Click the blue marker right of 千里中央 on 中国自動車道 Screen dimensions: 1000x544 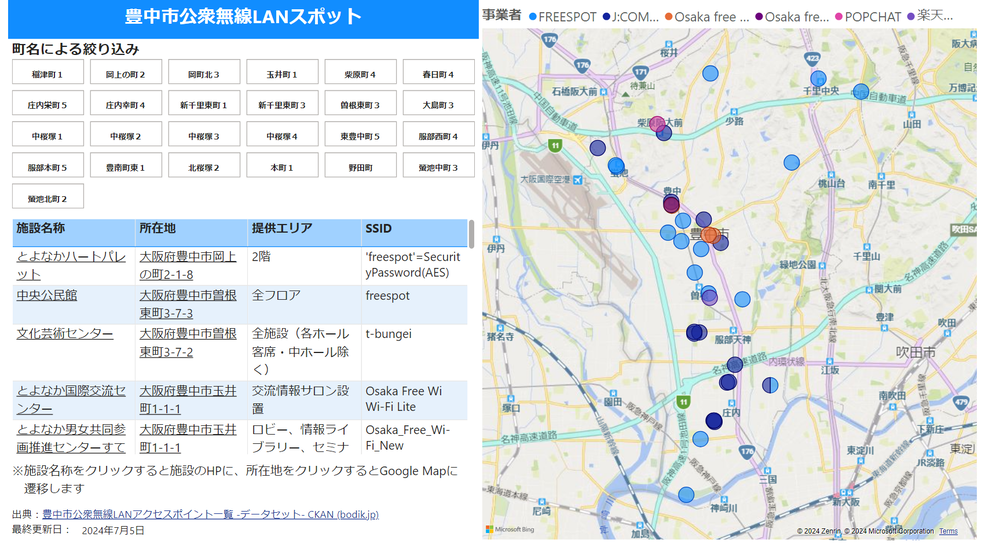point(861,91)
